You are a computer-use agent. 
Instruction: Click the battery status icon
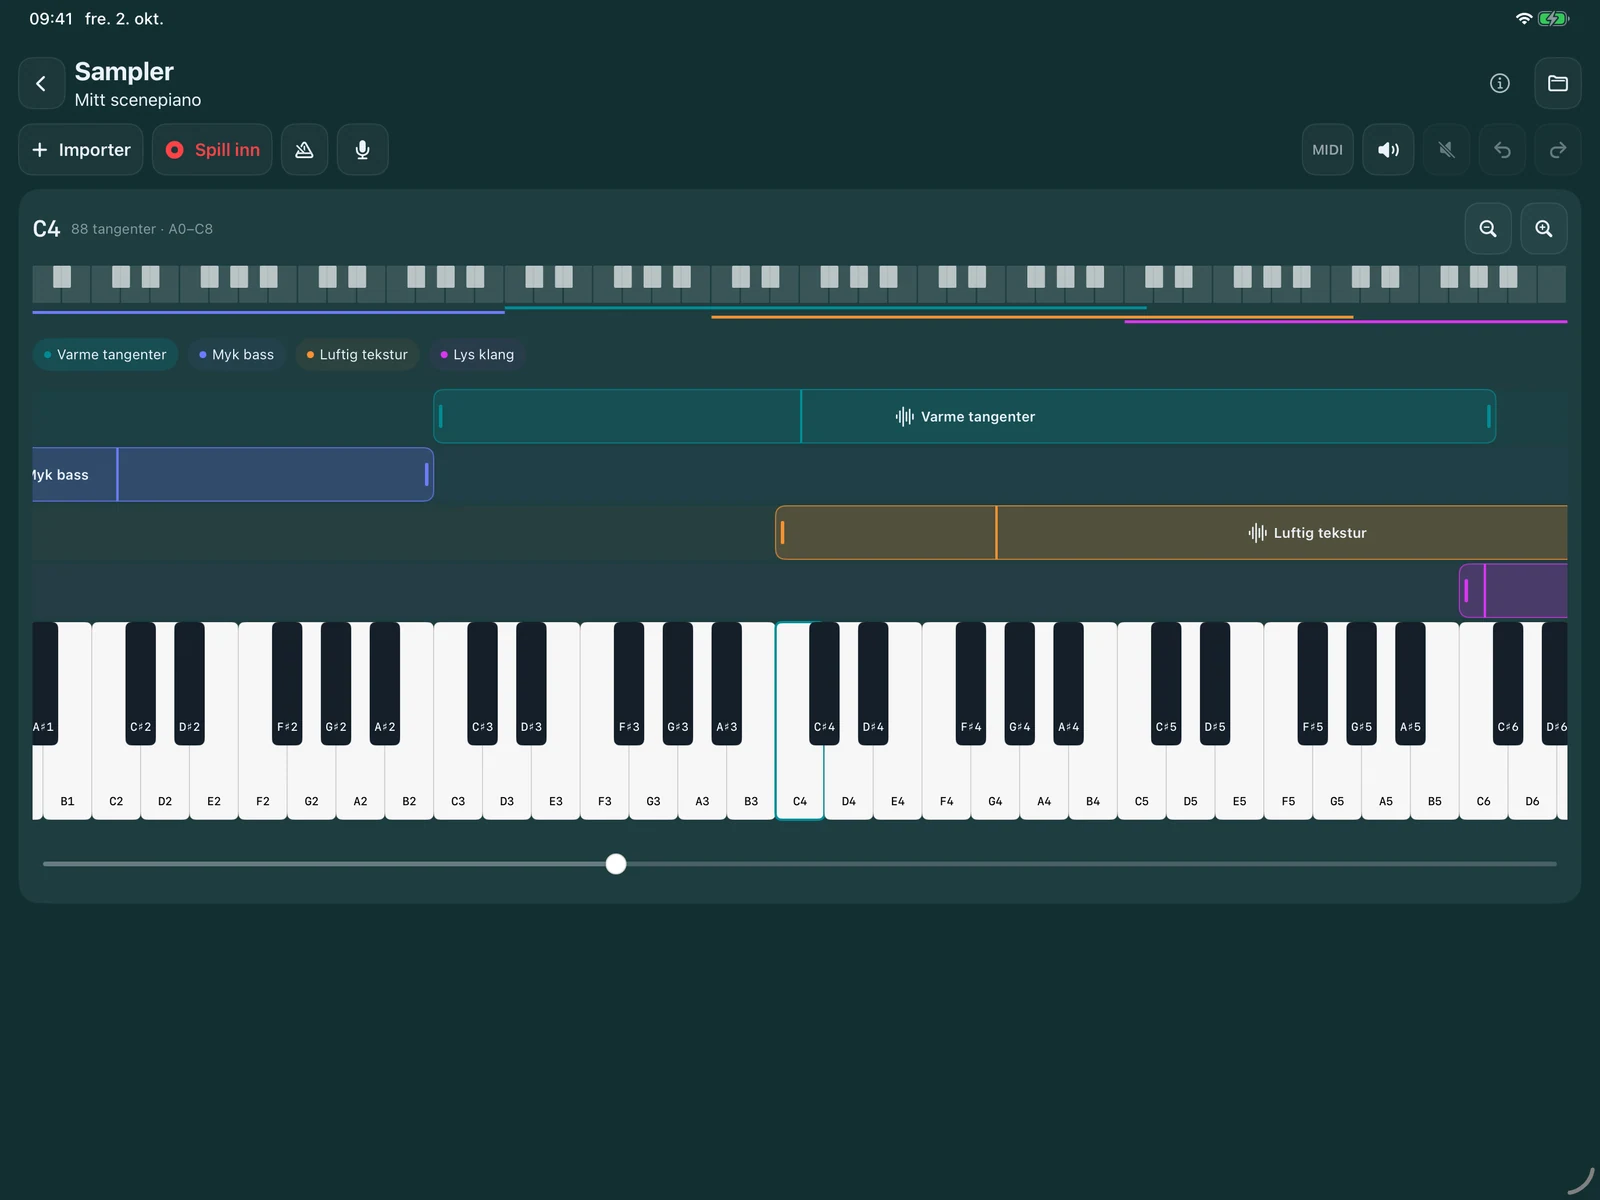tap(1554, 19)
